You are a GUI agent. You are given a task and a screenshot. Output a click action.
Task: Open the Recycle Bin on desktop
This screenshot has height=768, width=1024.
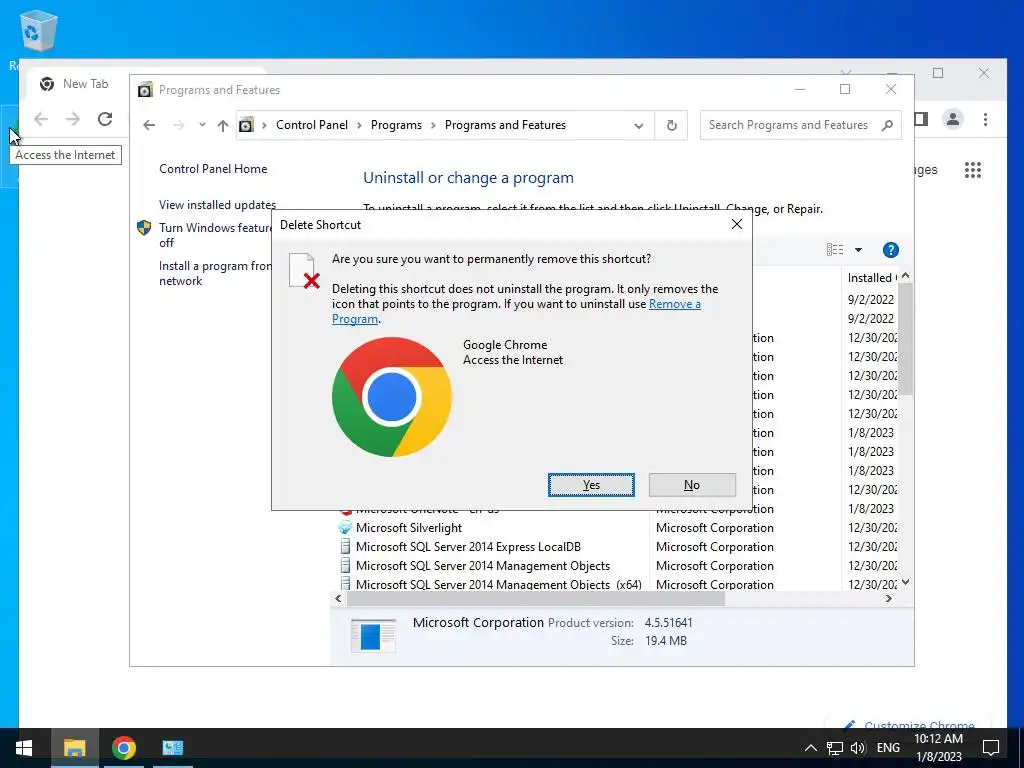38,31
